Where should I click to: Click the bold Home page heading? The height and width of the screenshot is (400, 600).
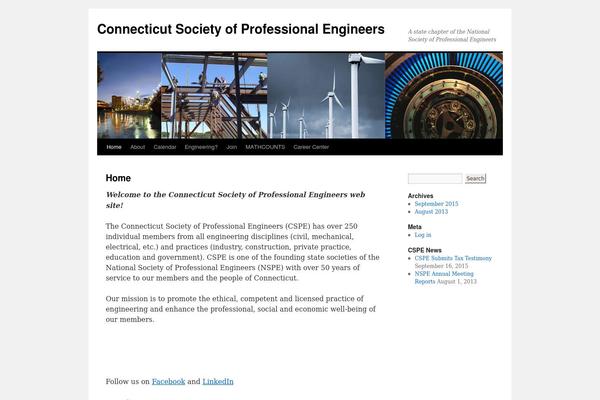pos(118,178)
